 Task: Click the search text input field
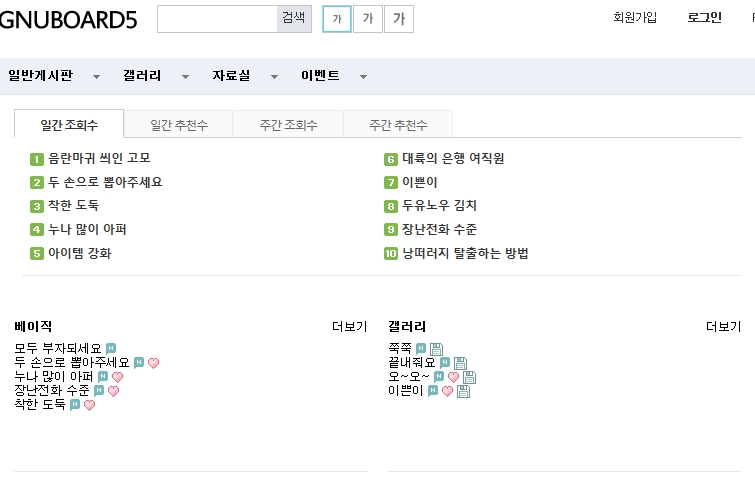point(217,18)
